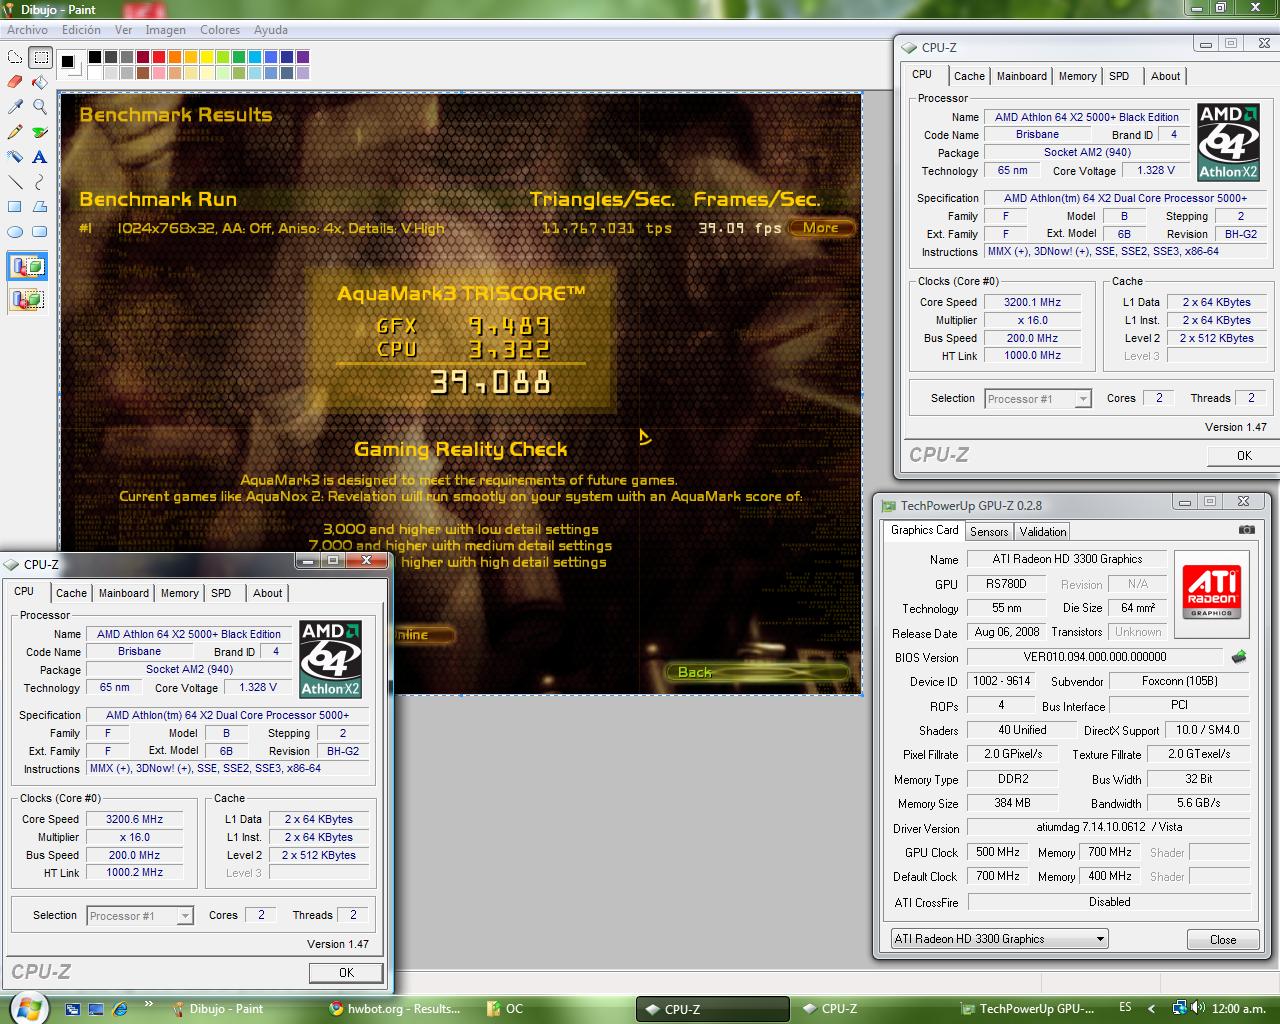Select the Polygon shape tool
The image size is (1280, 1024).
point(40,207)
